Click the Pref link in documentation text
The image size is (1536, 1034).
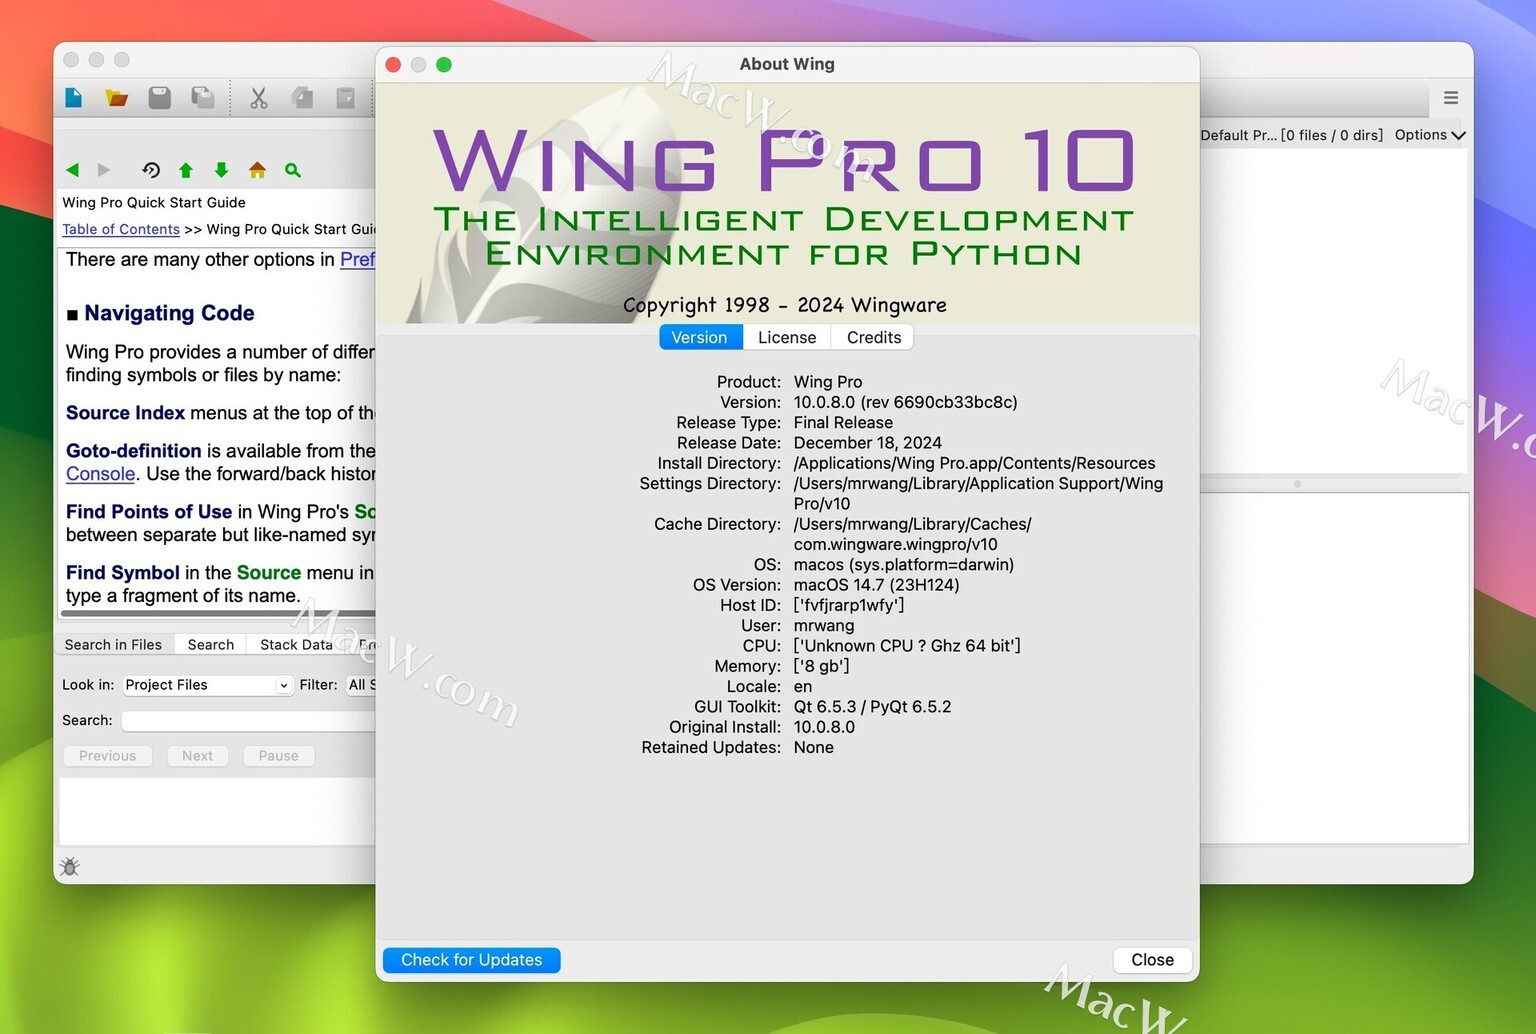point(357,259)
